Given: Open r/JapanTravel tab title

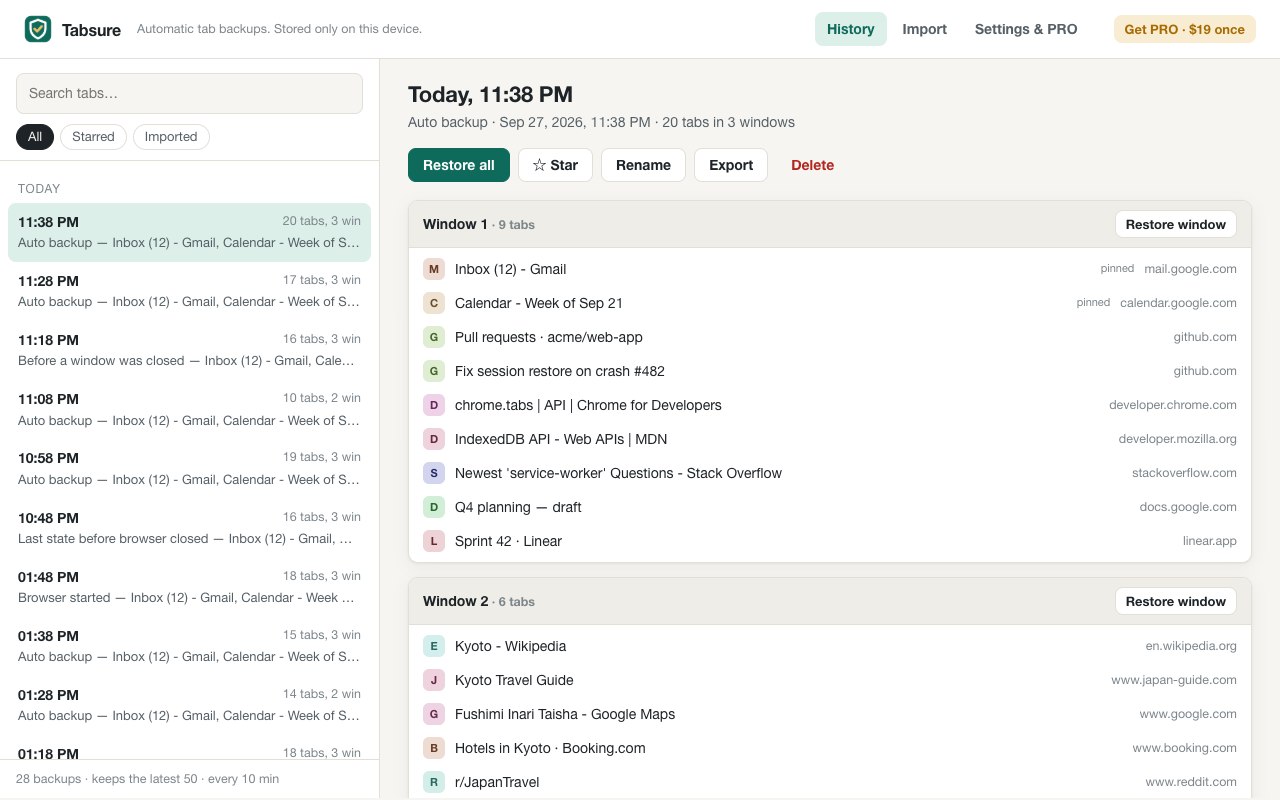Looking at the screenshot, I should 497,782.
